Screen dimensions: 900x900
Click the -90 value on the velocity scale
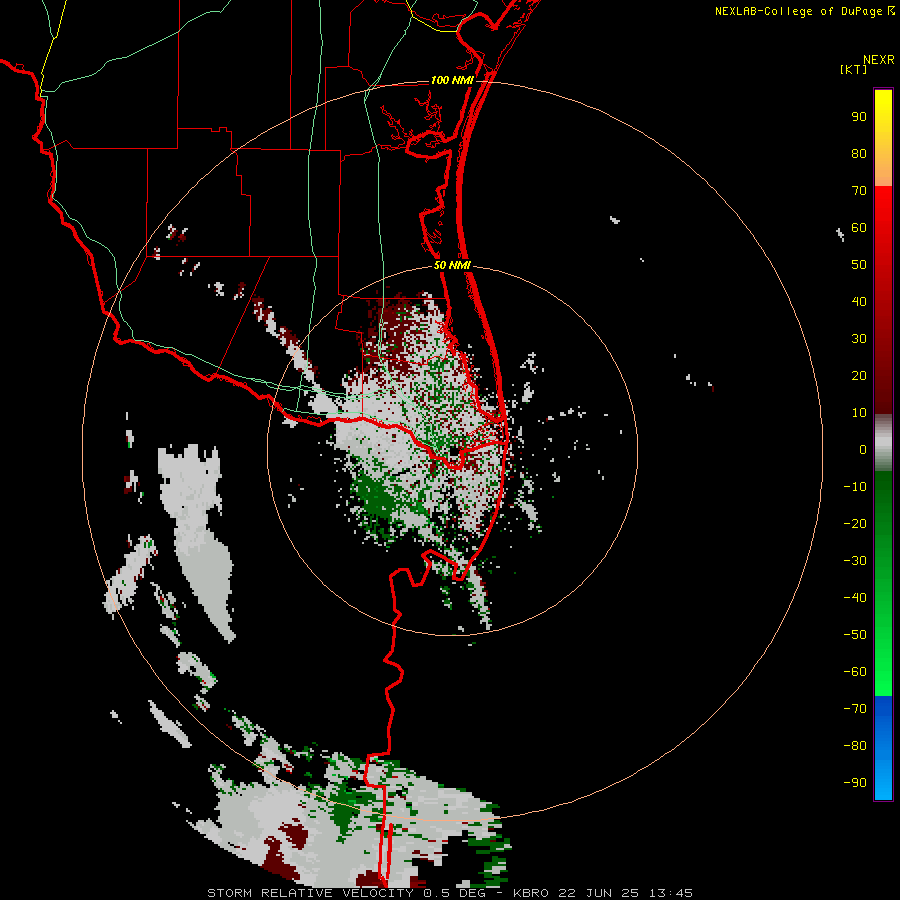click(x=855, y=783)
